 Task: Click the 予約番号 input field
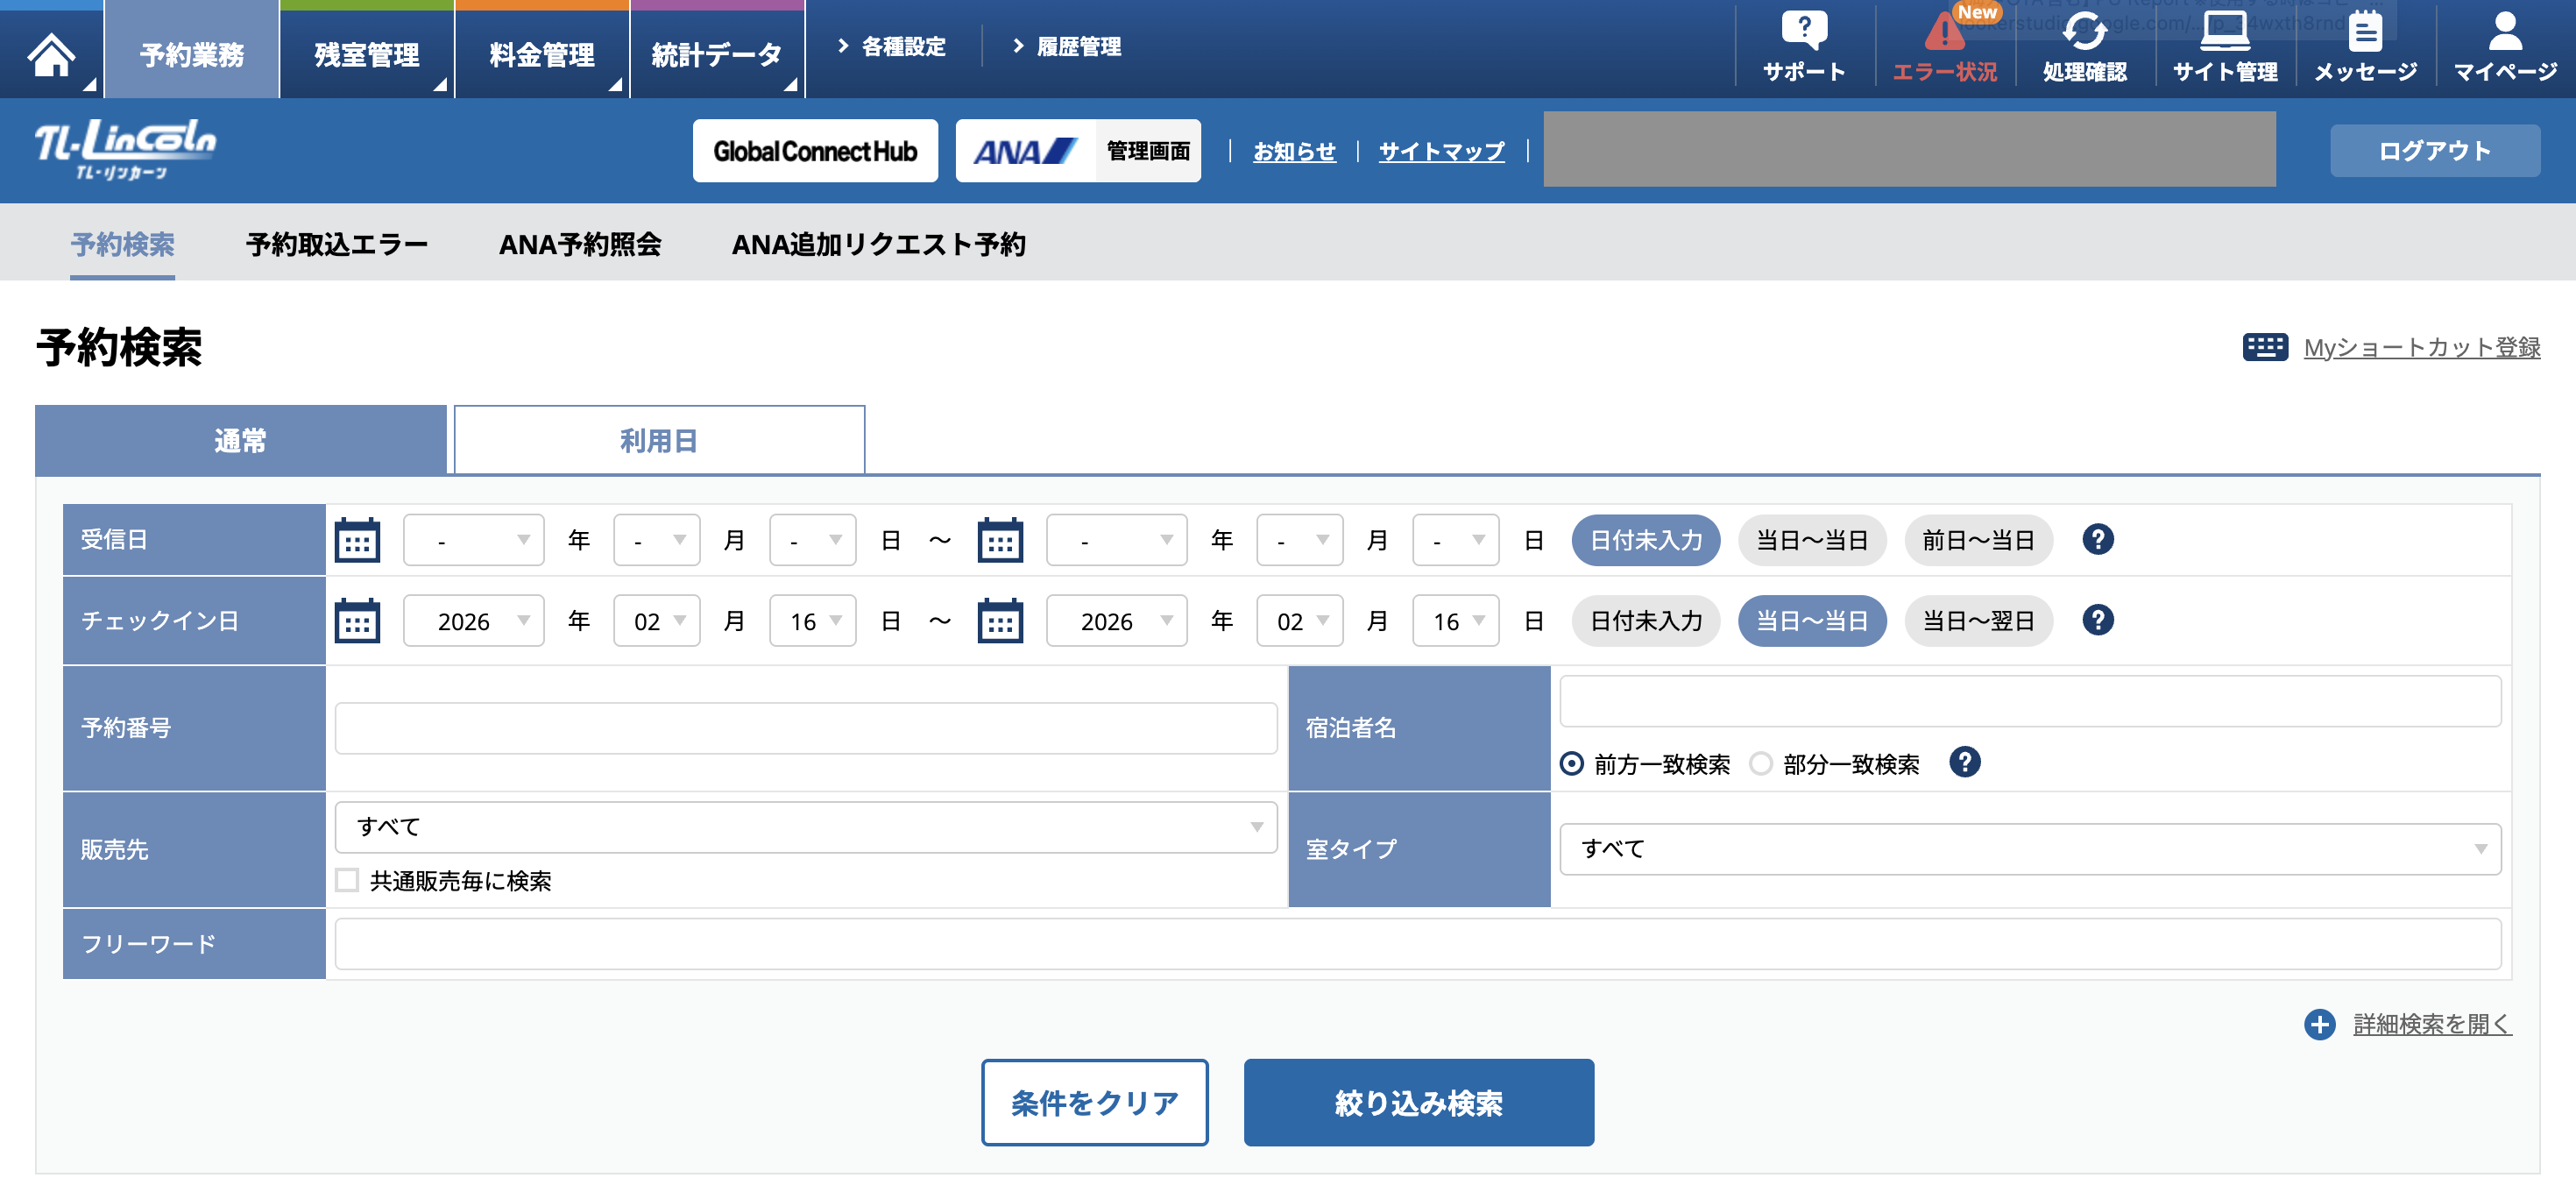pos(805,728)
